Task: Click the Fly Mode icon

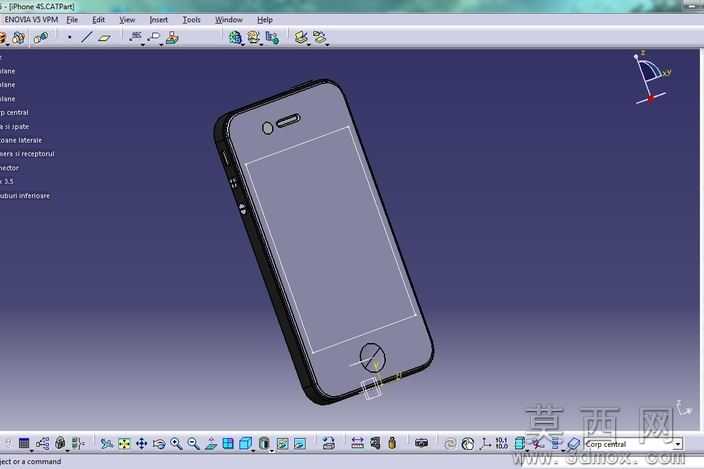Action: click(107, 444)
